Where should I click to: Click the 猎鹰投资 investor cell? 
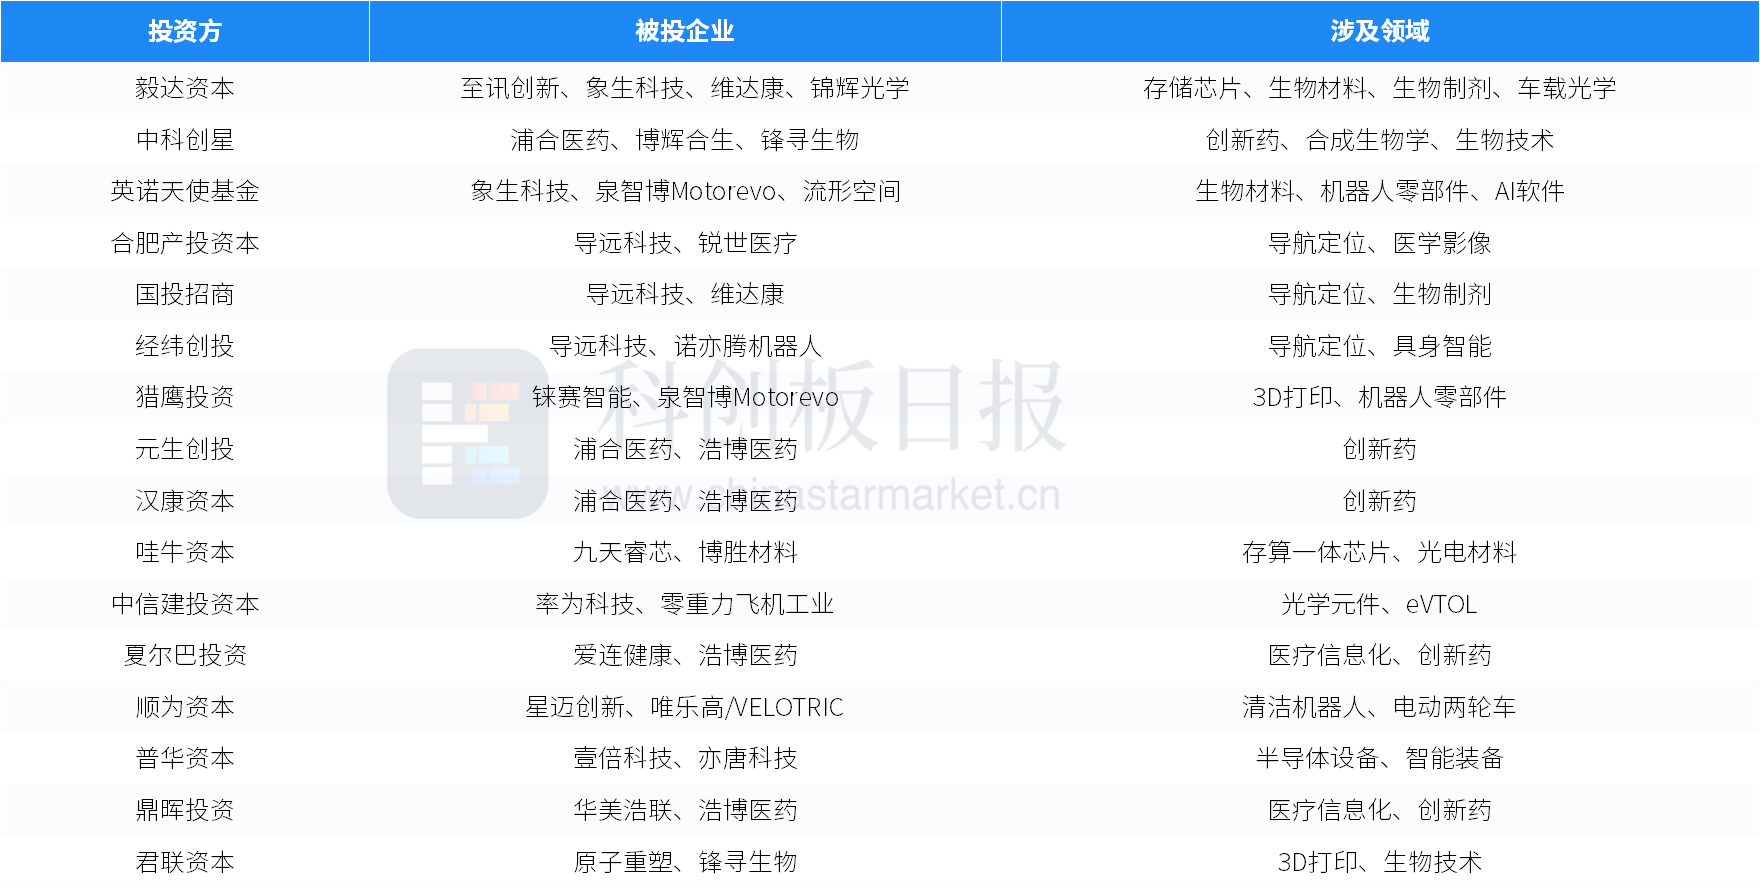click(x=185, y=397)
